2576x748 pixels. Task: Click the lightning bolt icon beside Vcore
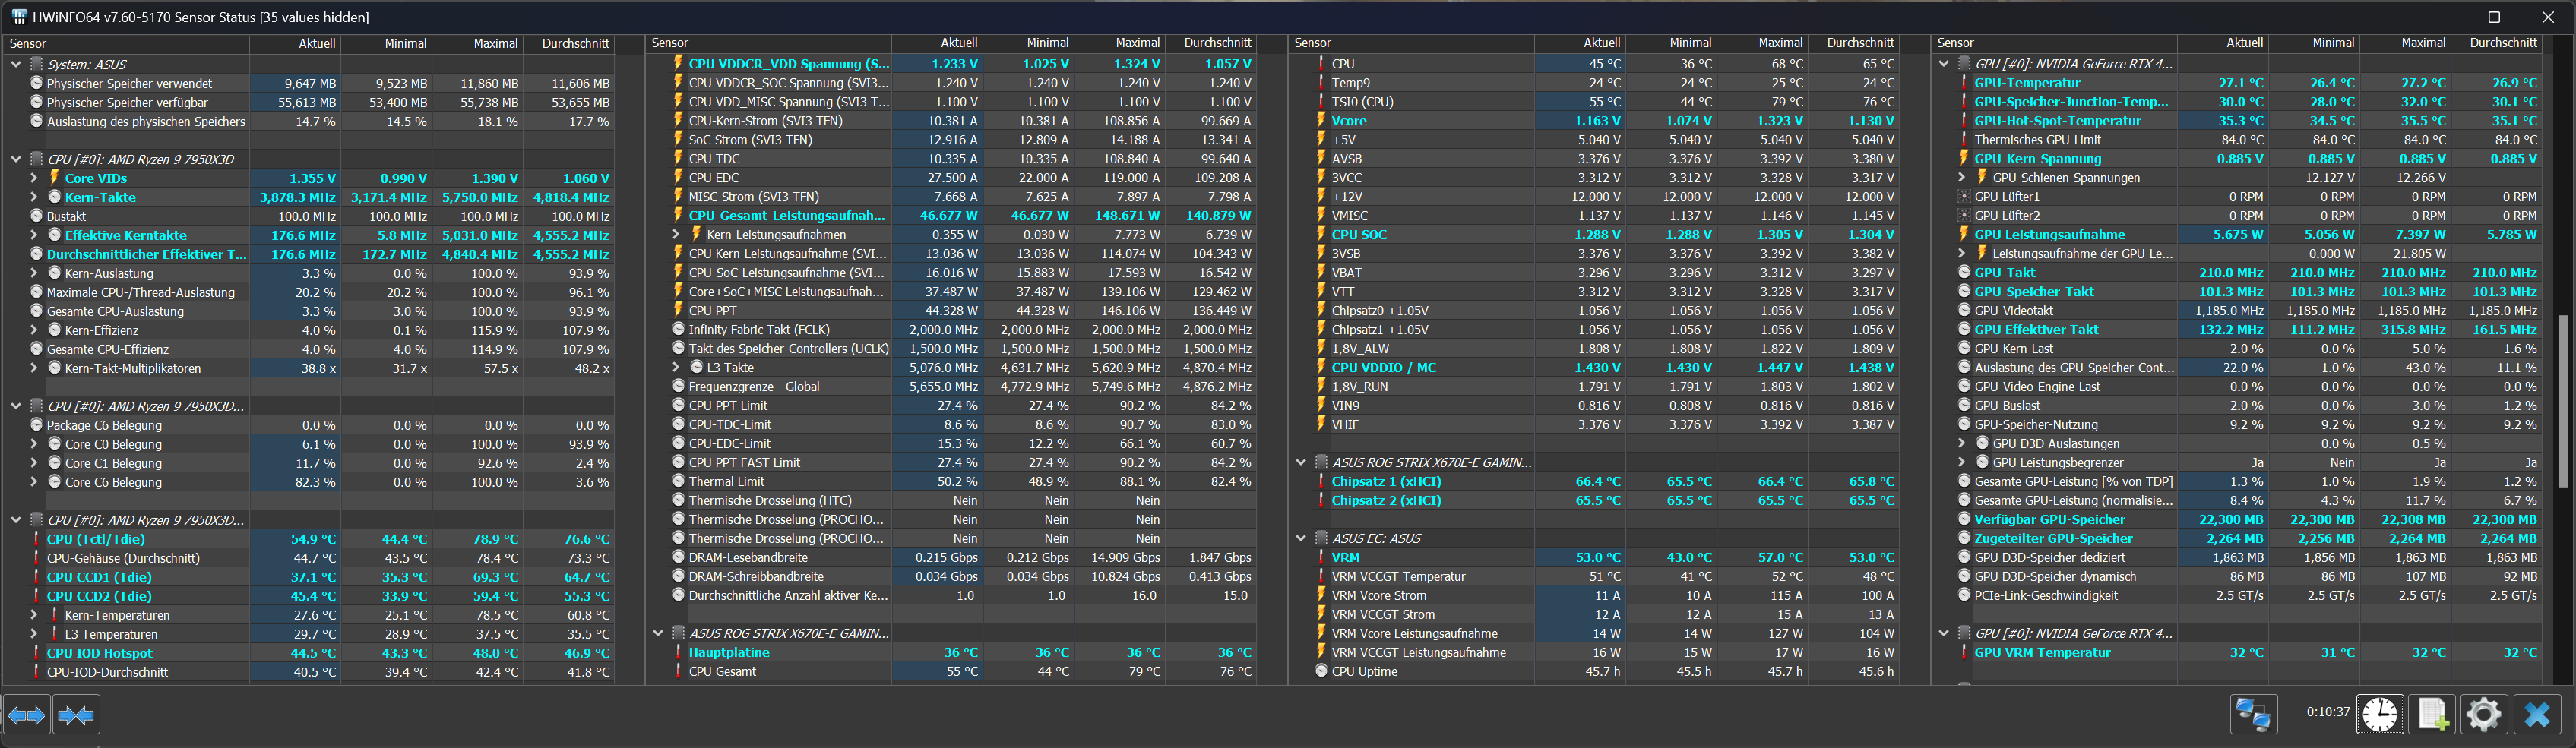point(1322,120)
